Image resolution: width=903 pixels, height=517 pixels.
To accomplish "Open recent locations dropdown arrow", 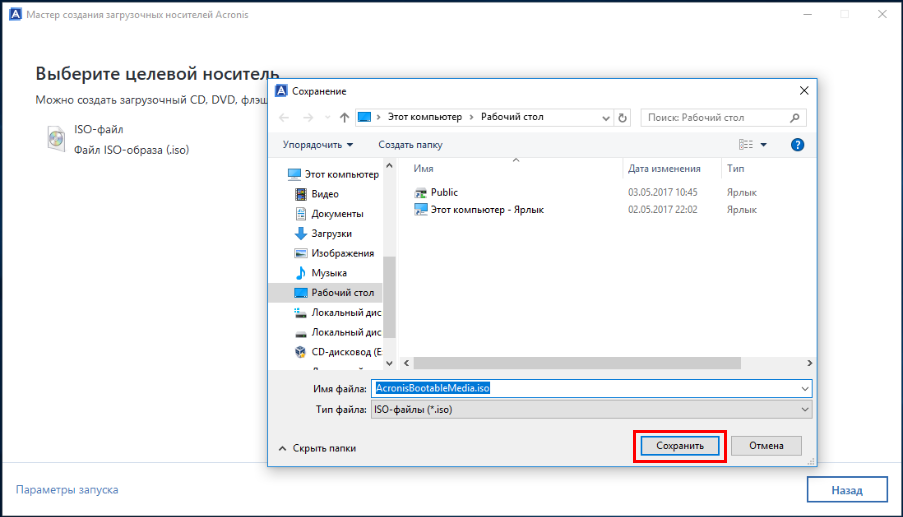I will point(327,117).
